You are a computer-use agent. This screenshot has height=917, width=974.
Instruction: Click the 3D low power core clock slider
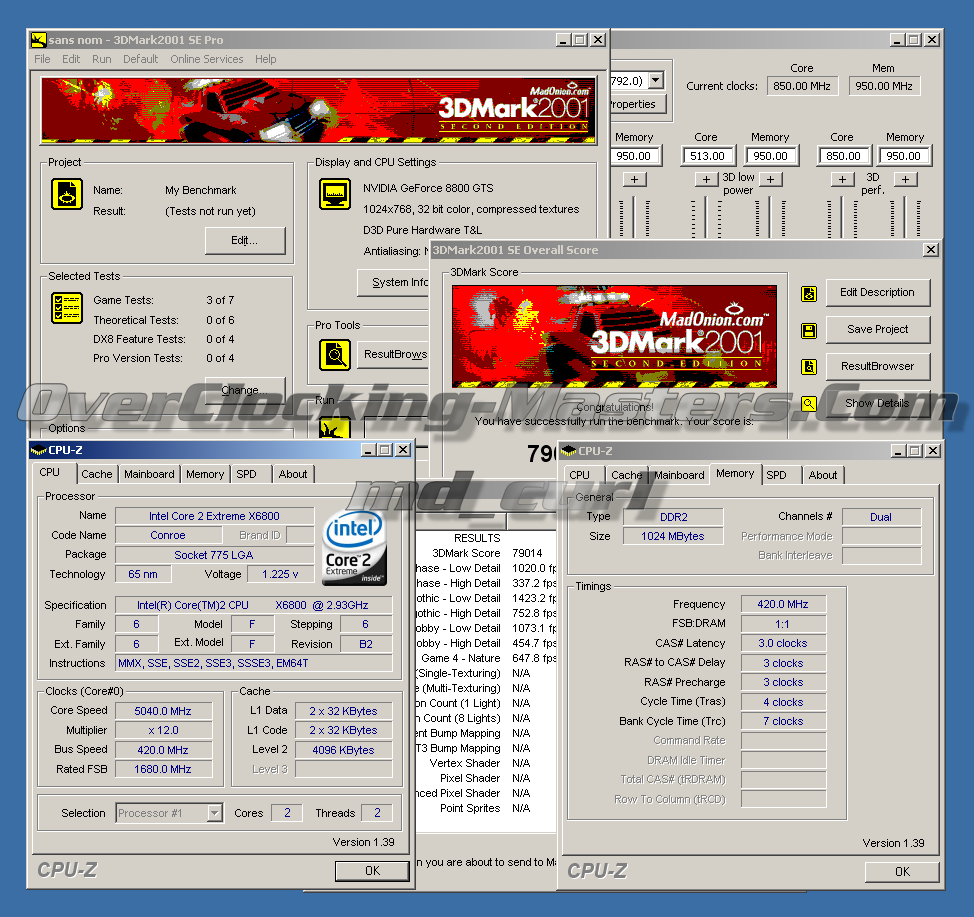point(706,217)
